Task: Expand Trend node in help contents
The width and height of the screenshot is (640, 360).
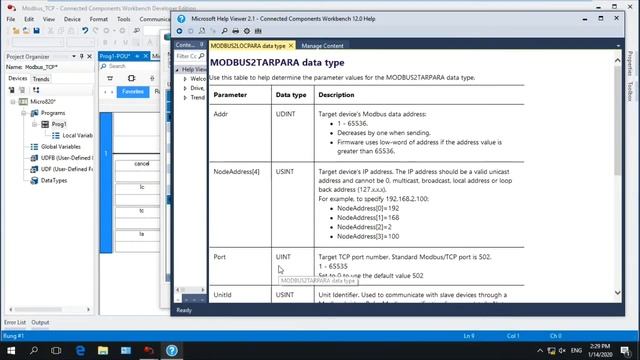Action: pos(185,98)
